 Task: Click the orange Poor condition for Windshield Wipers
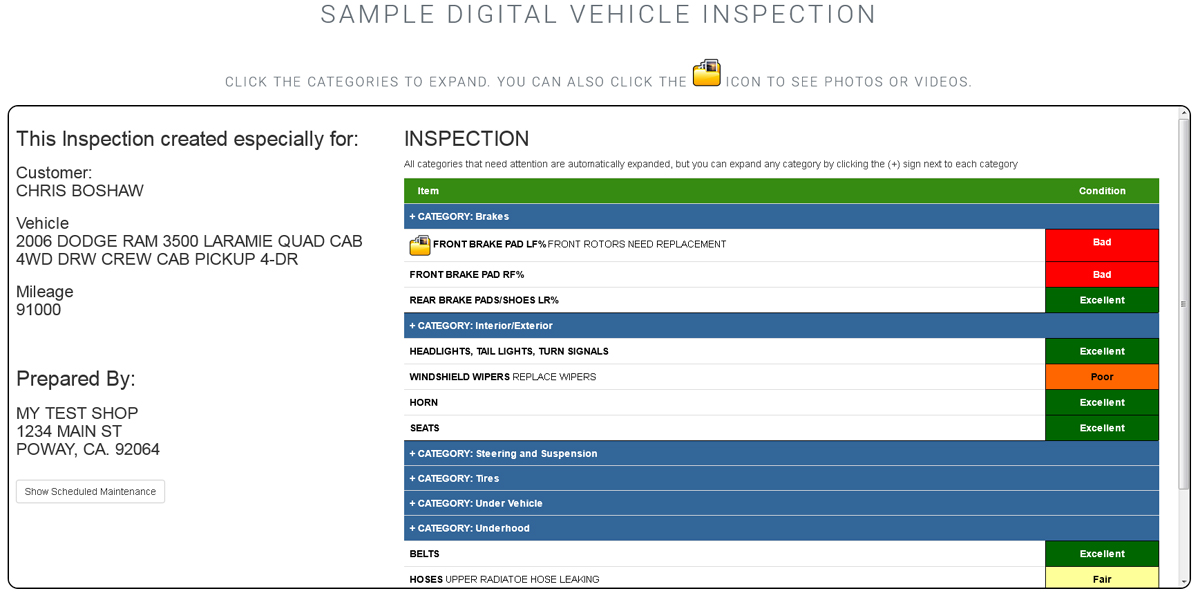pos(1101,378)
